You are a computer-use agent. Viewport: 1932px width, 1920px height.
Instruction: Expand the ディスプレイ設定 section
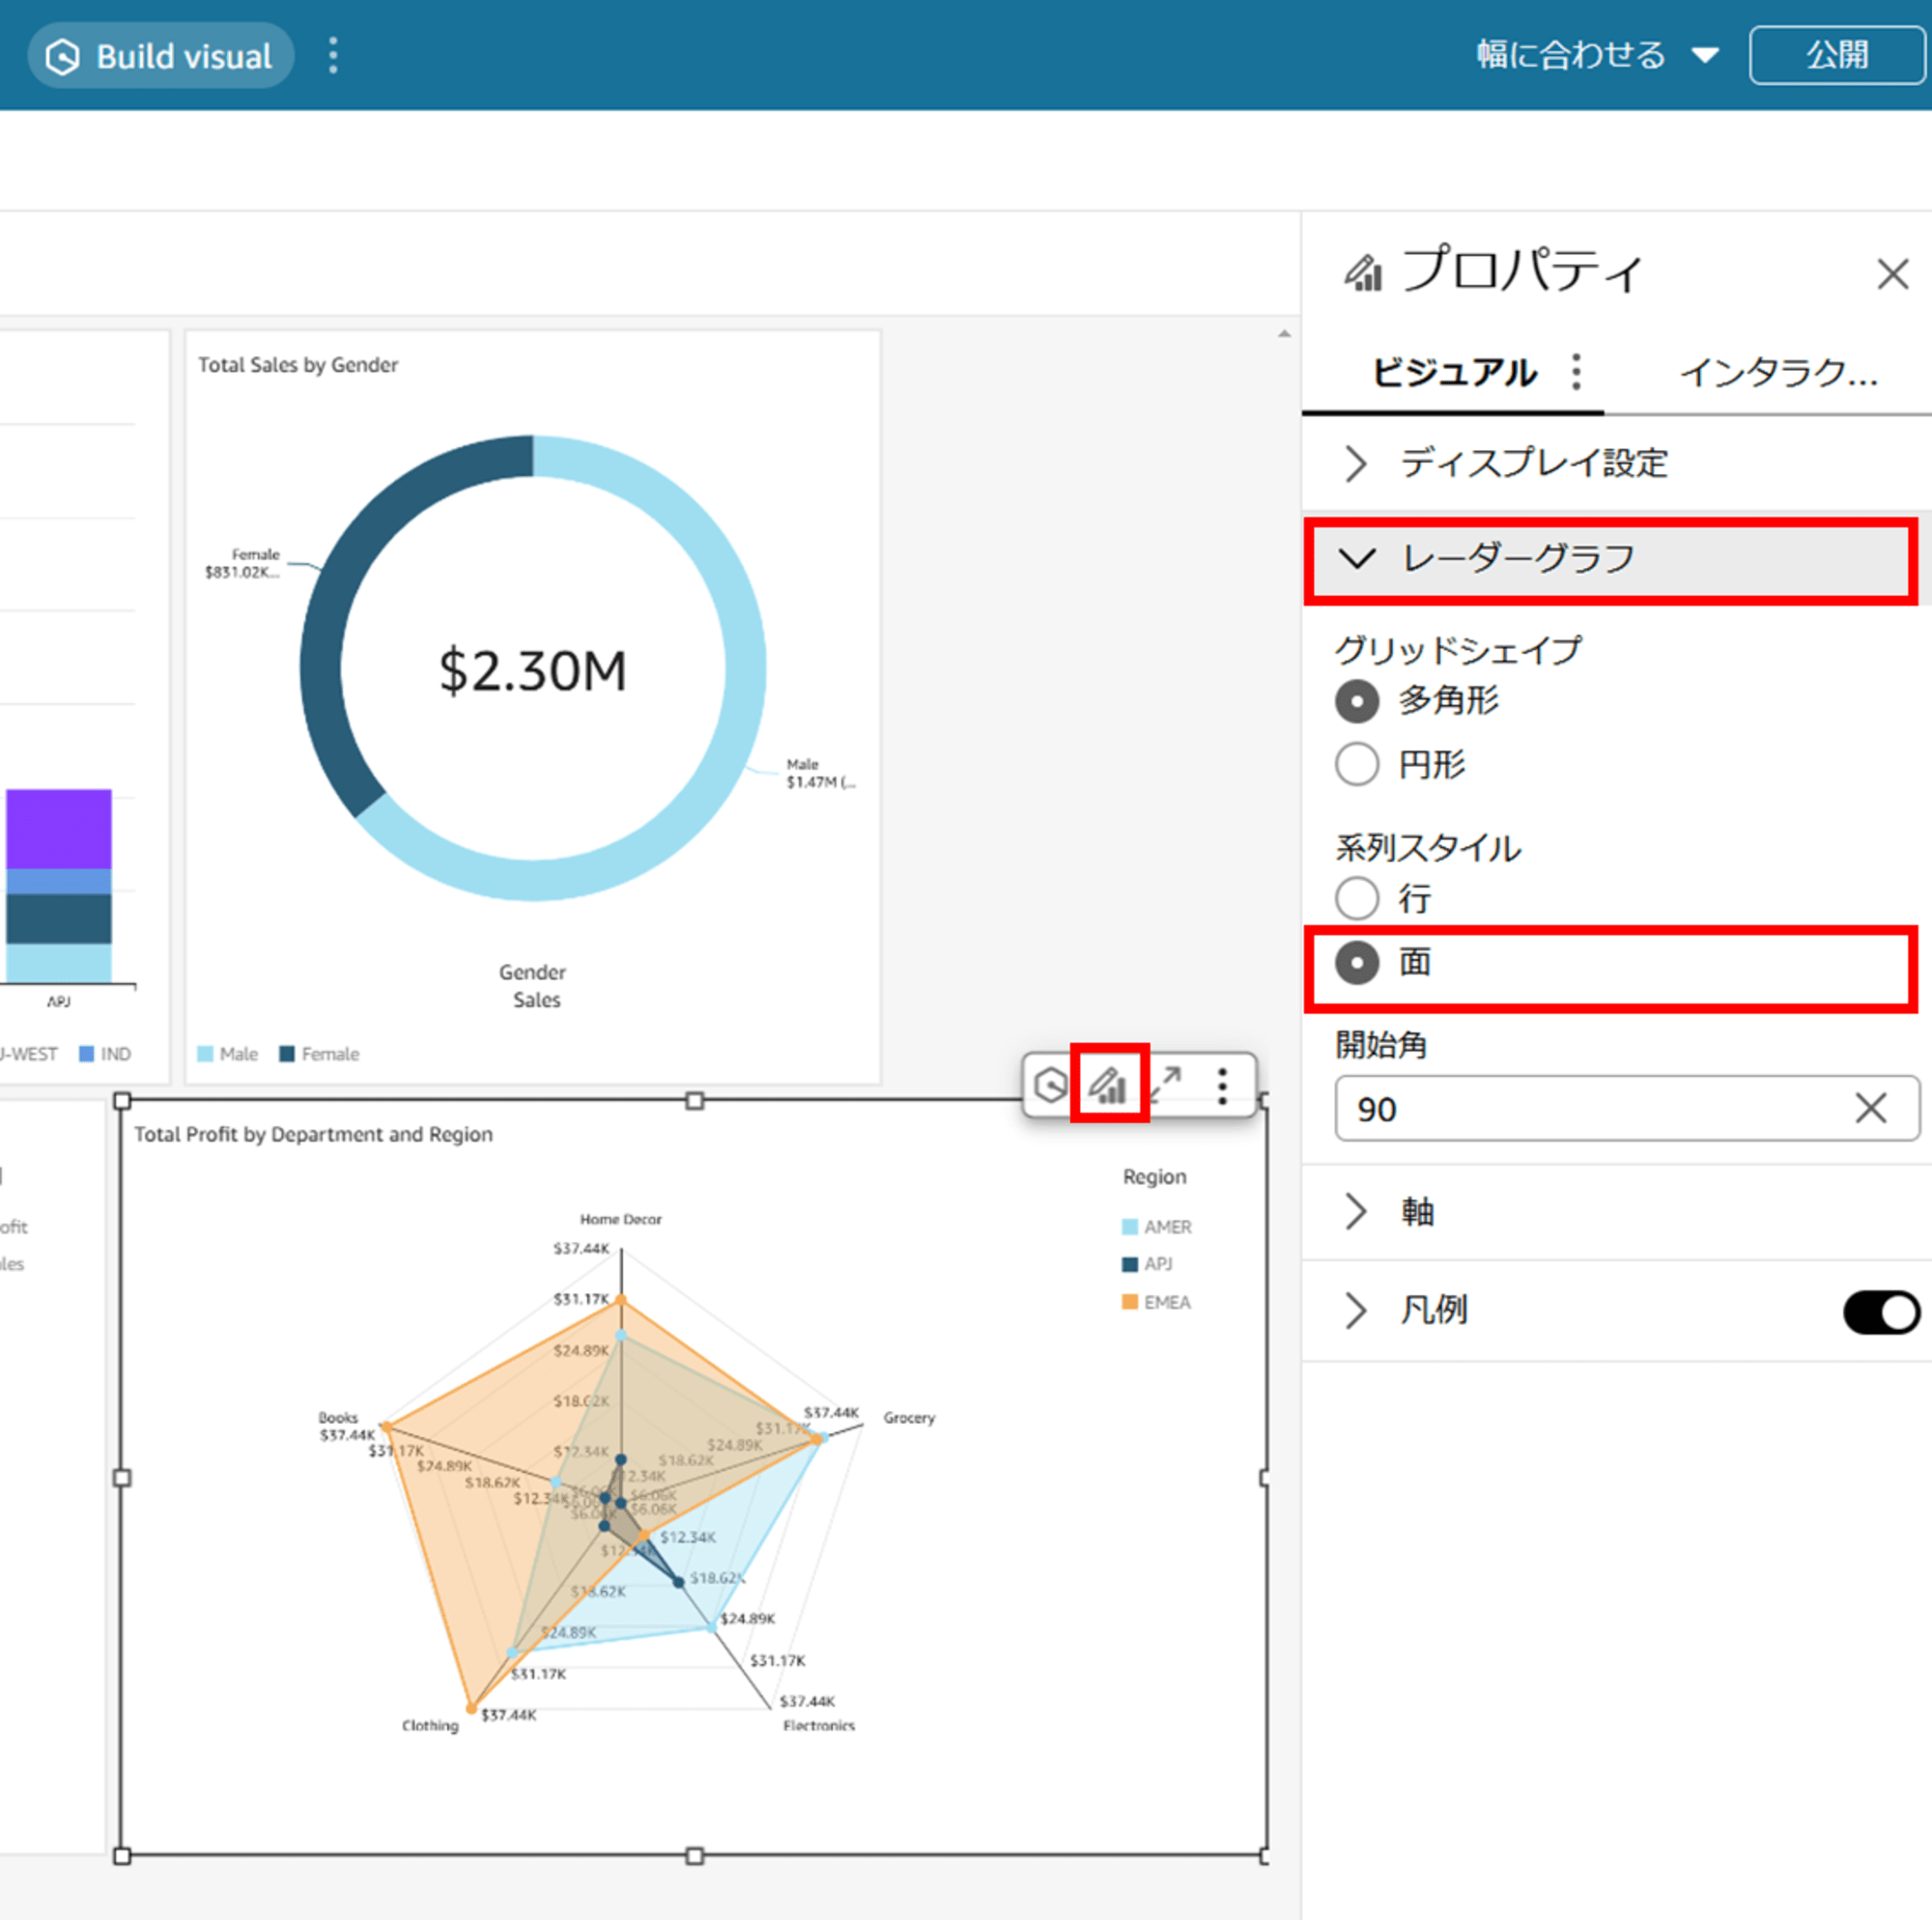coord(1615,463)
